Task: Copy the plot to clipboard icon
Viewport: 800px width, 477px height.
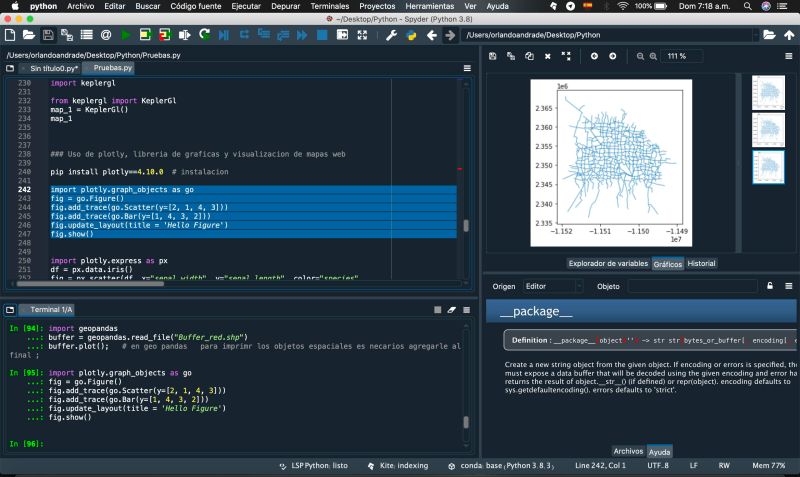Action: point(529,56)
